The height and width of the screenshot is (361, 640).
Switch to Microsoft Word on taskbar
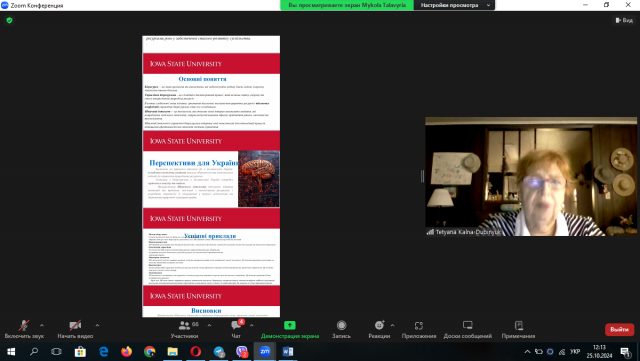pyautogui.click(x=288, y=352)
